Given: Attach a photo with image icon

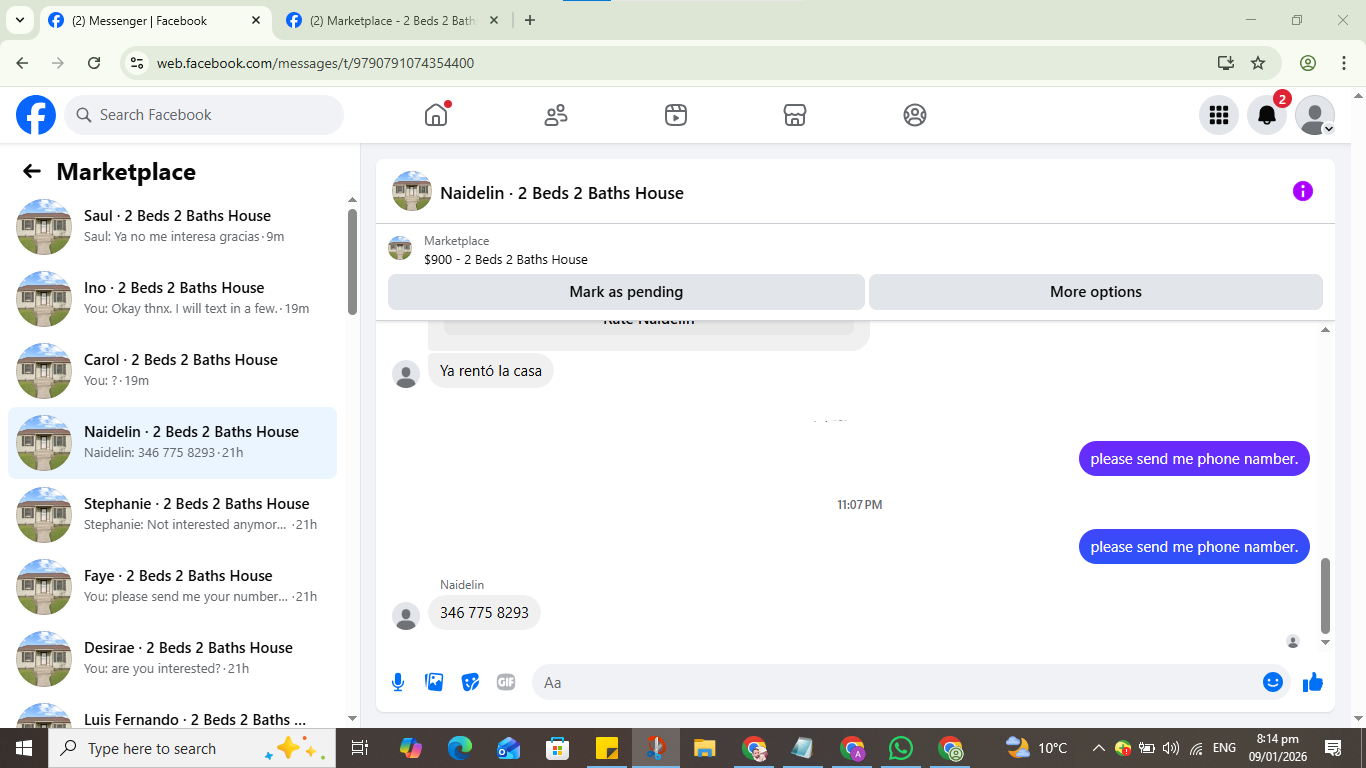Looking at the screenshot, I should pos(434,682).
